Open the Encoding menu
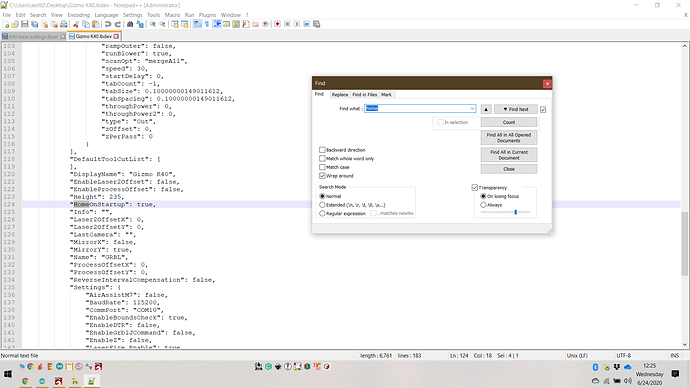The image size is (690, 388). pyautogui.click(x=79, y=15)
